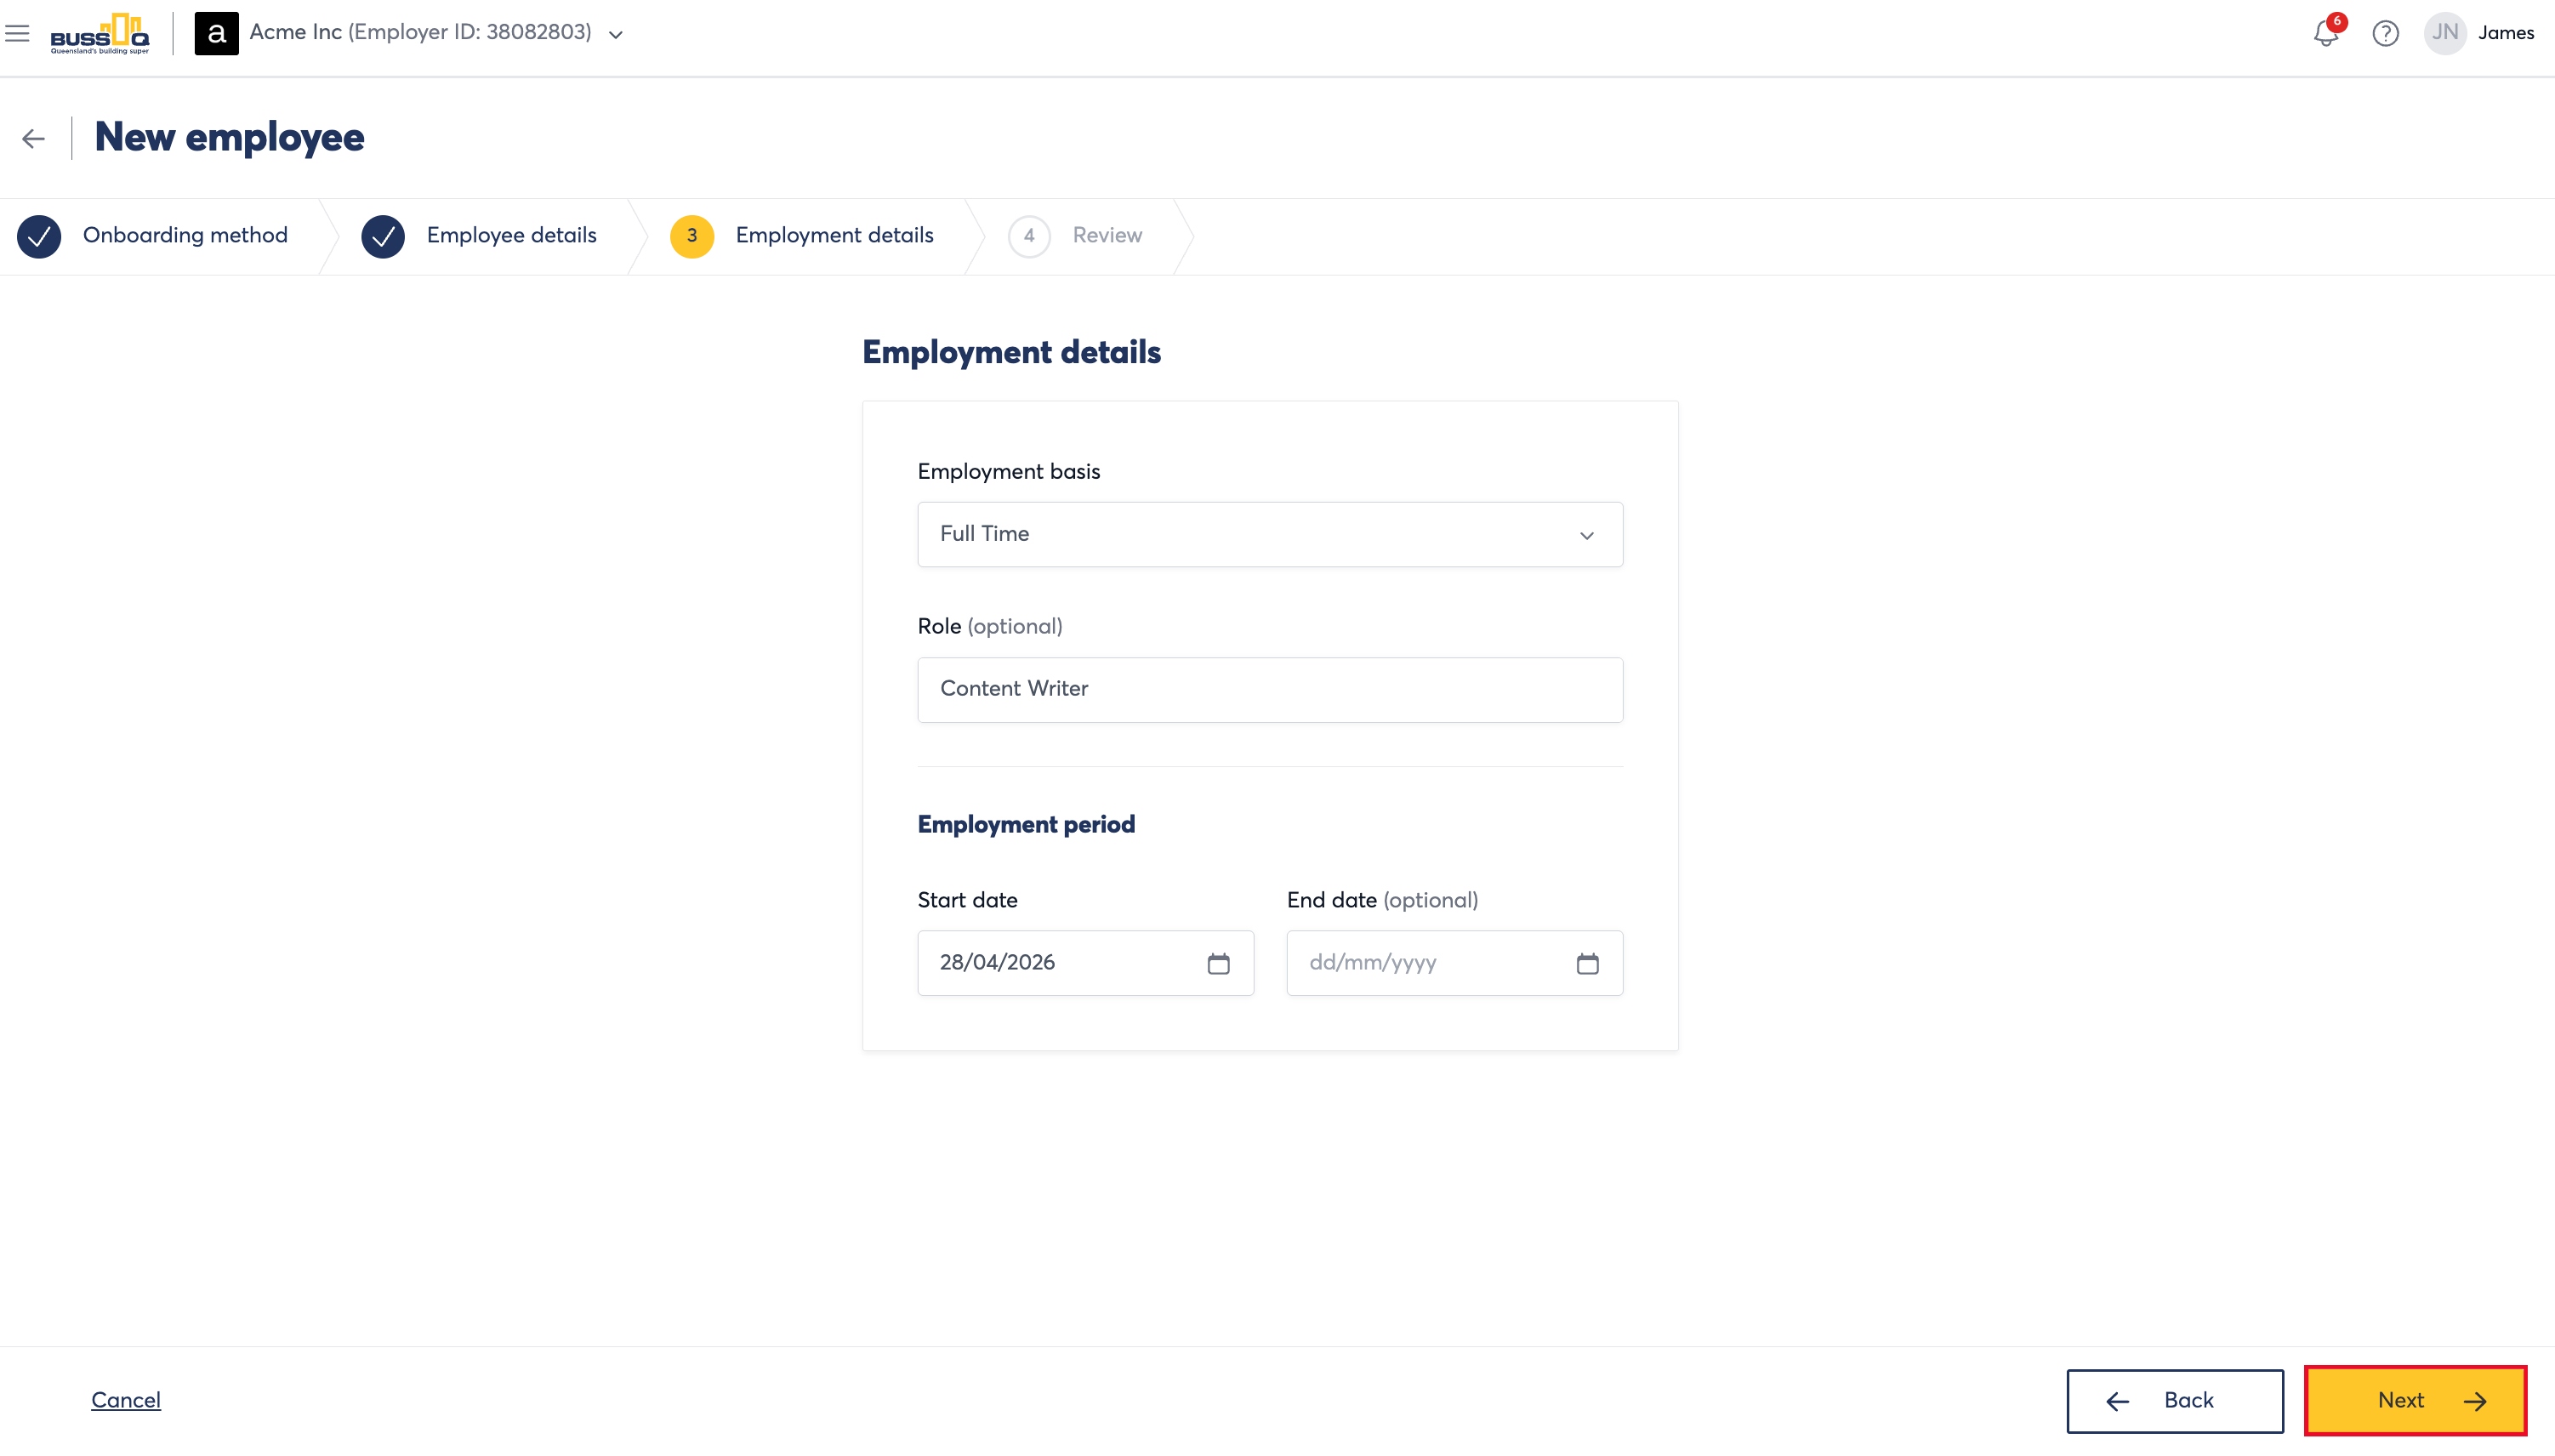
Task: Open the Employment basis dropdown
Action: (1270, 534)
